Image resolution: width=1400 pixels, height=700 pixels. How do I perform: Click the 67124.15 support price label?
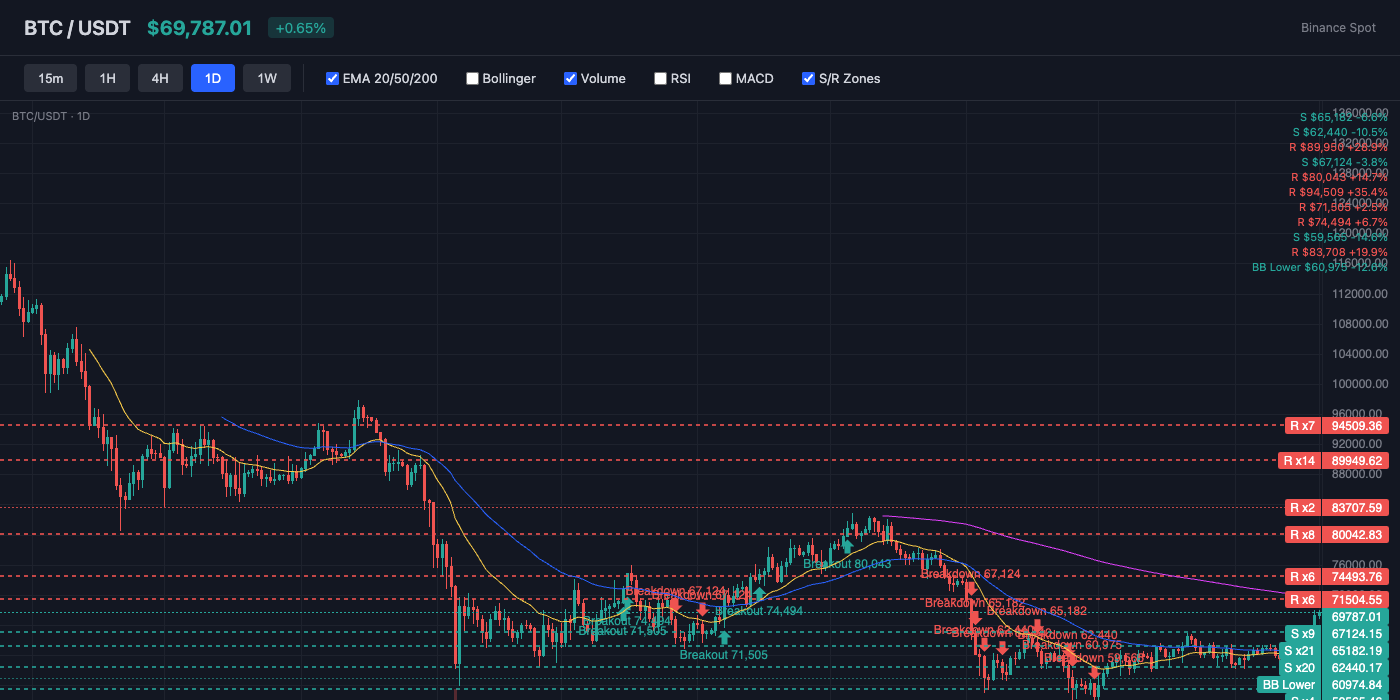click(1356, 633)
